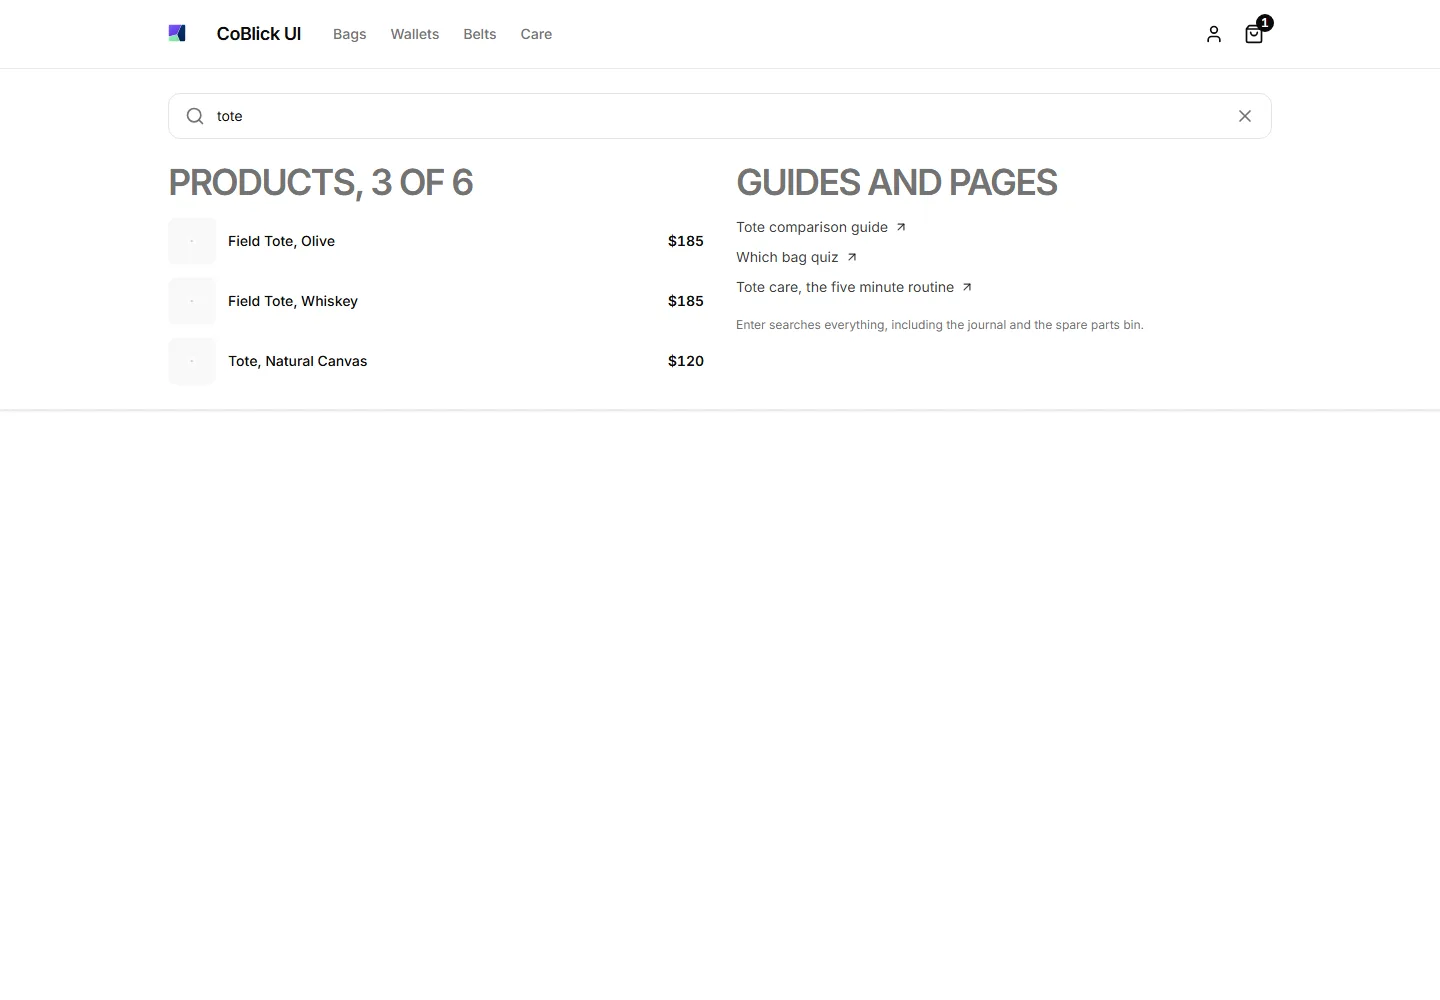This screenshot has width=1440, height=1000.
Task: Go to the CoBlick UI home link
Action: pyautogui.click(x=259, y=34)
